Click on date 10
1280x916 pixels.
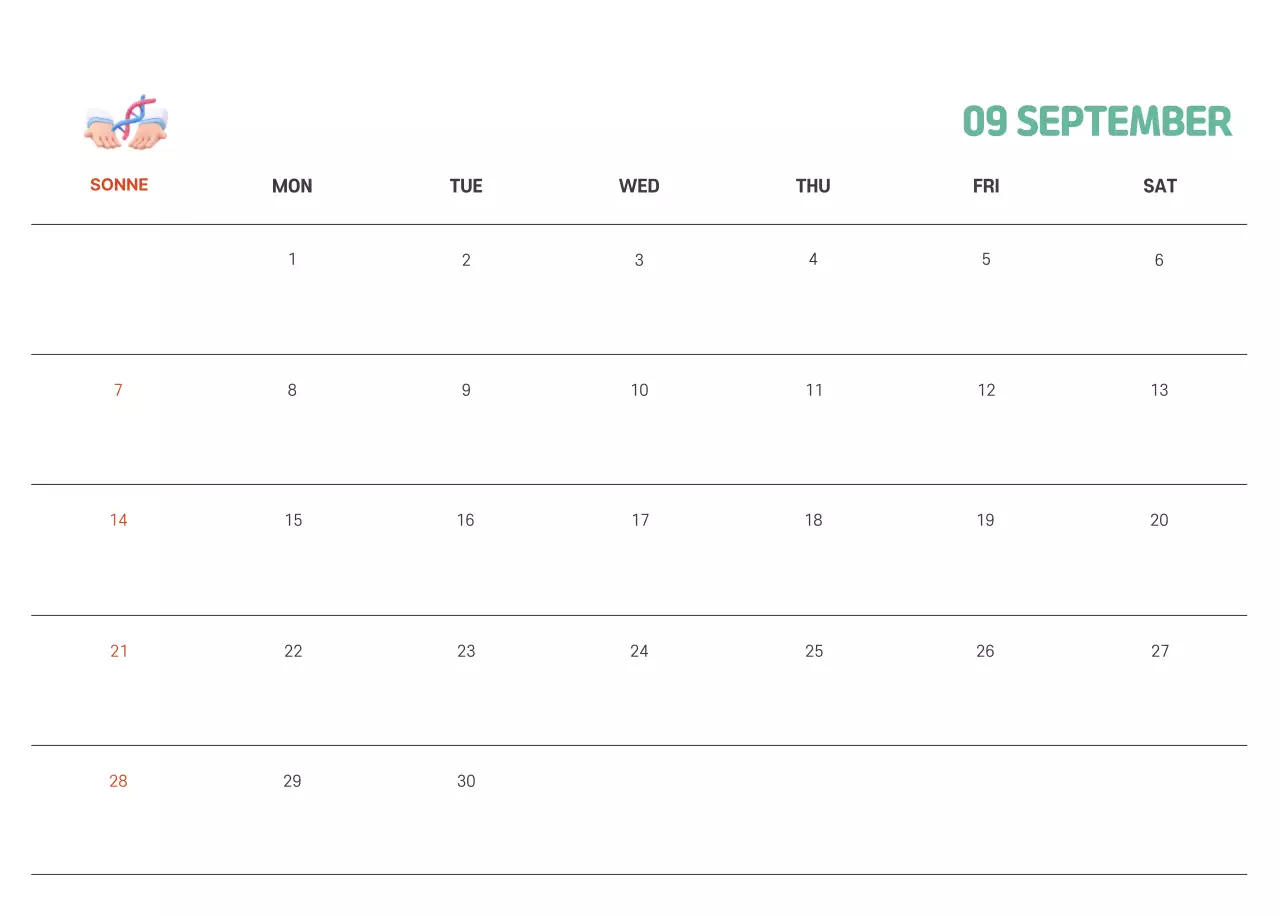639,390
